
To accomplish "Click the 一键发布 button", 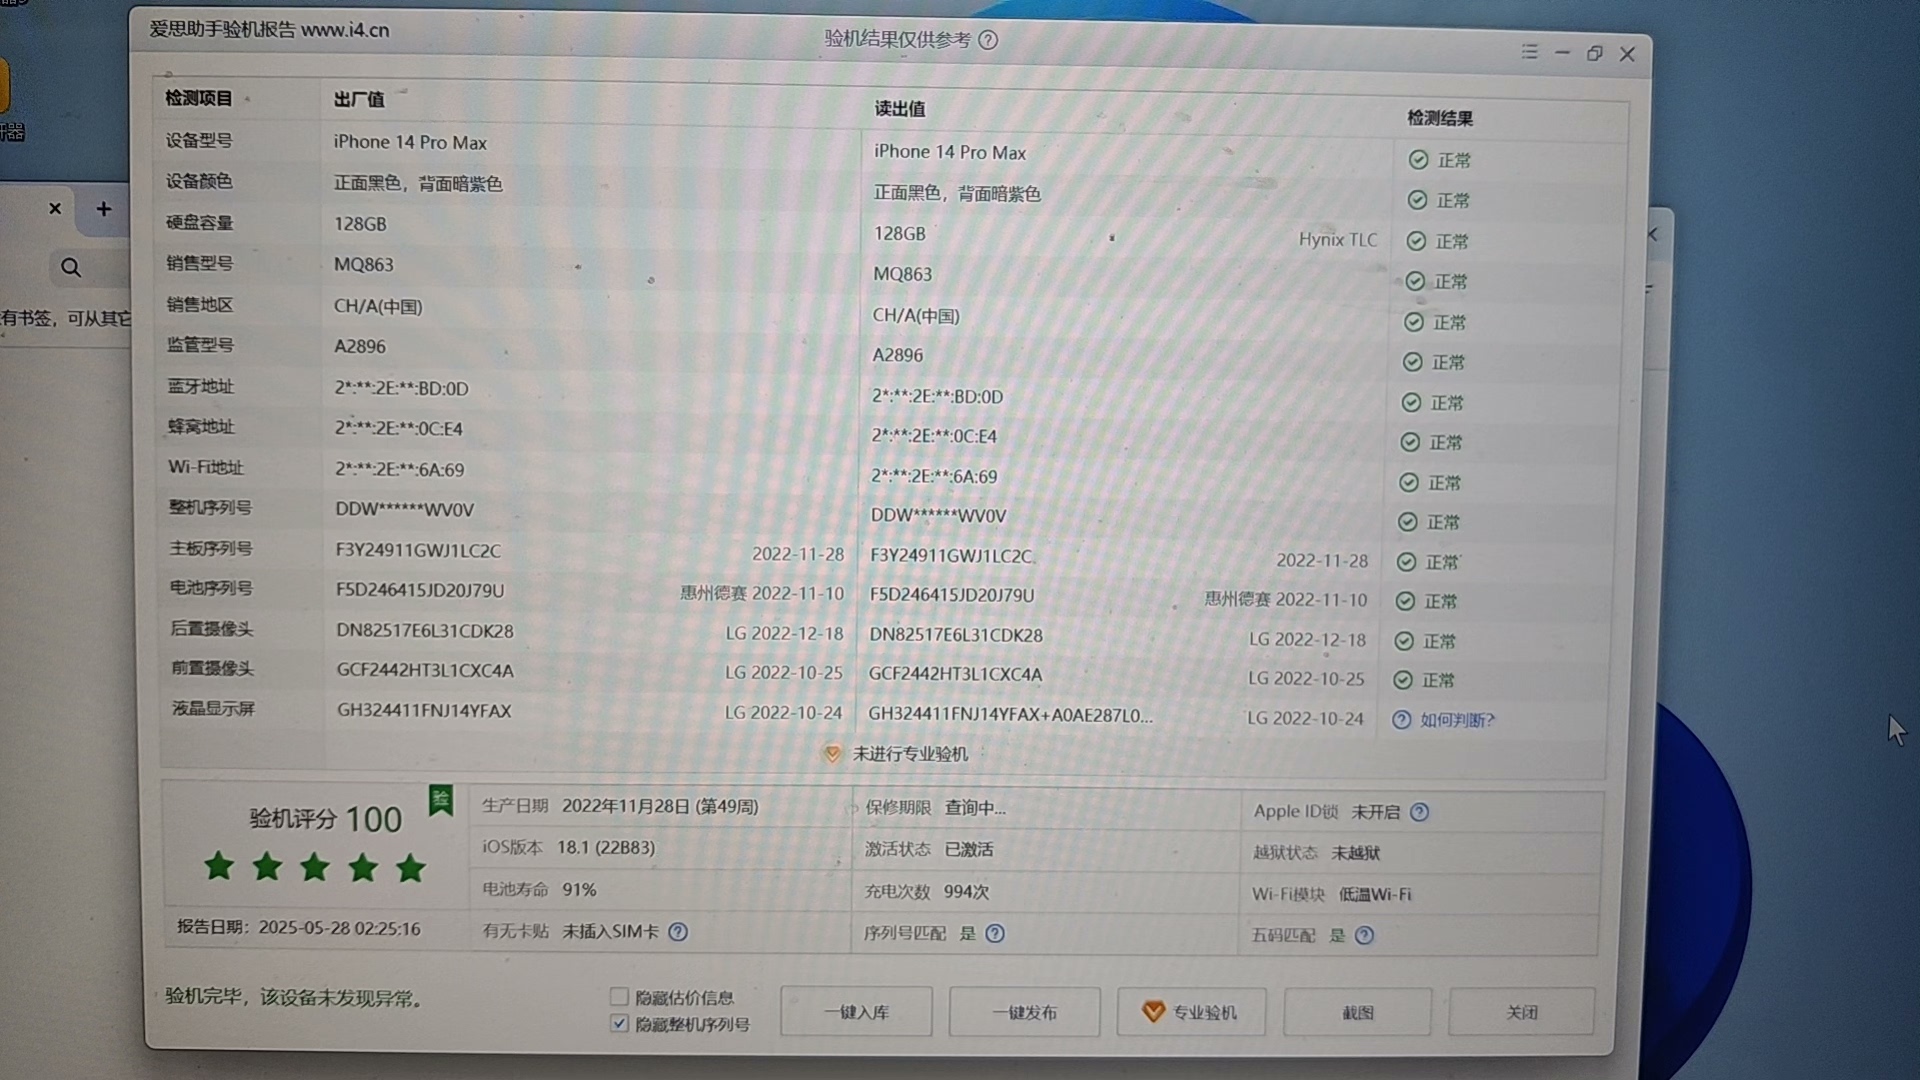I will pos(1025,1012).
